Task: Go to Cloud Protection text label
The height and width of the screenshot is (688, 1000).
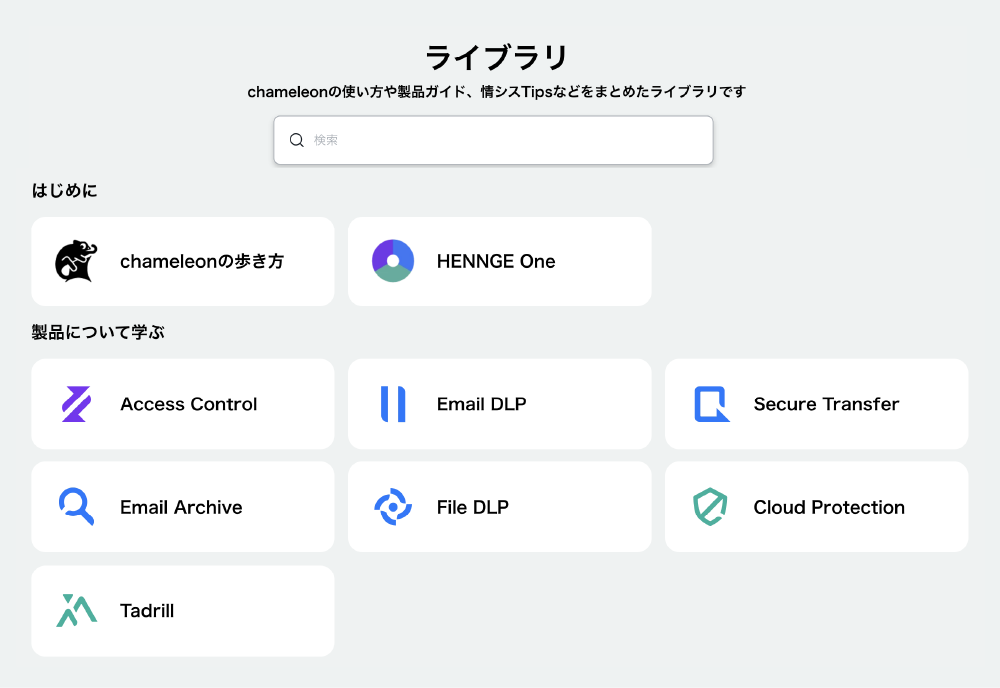Action: (x=829, y=507)
